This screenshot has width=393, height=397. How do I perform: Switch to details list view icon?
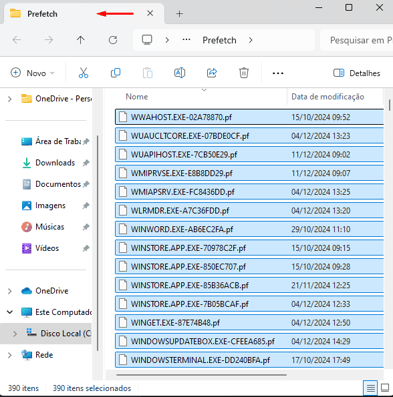tap(370, 388)
